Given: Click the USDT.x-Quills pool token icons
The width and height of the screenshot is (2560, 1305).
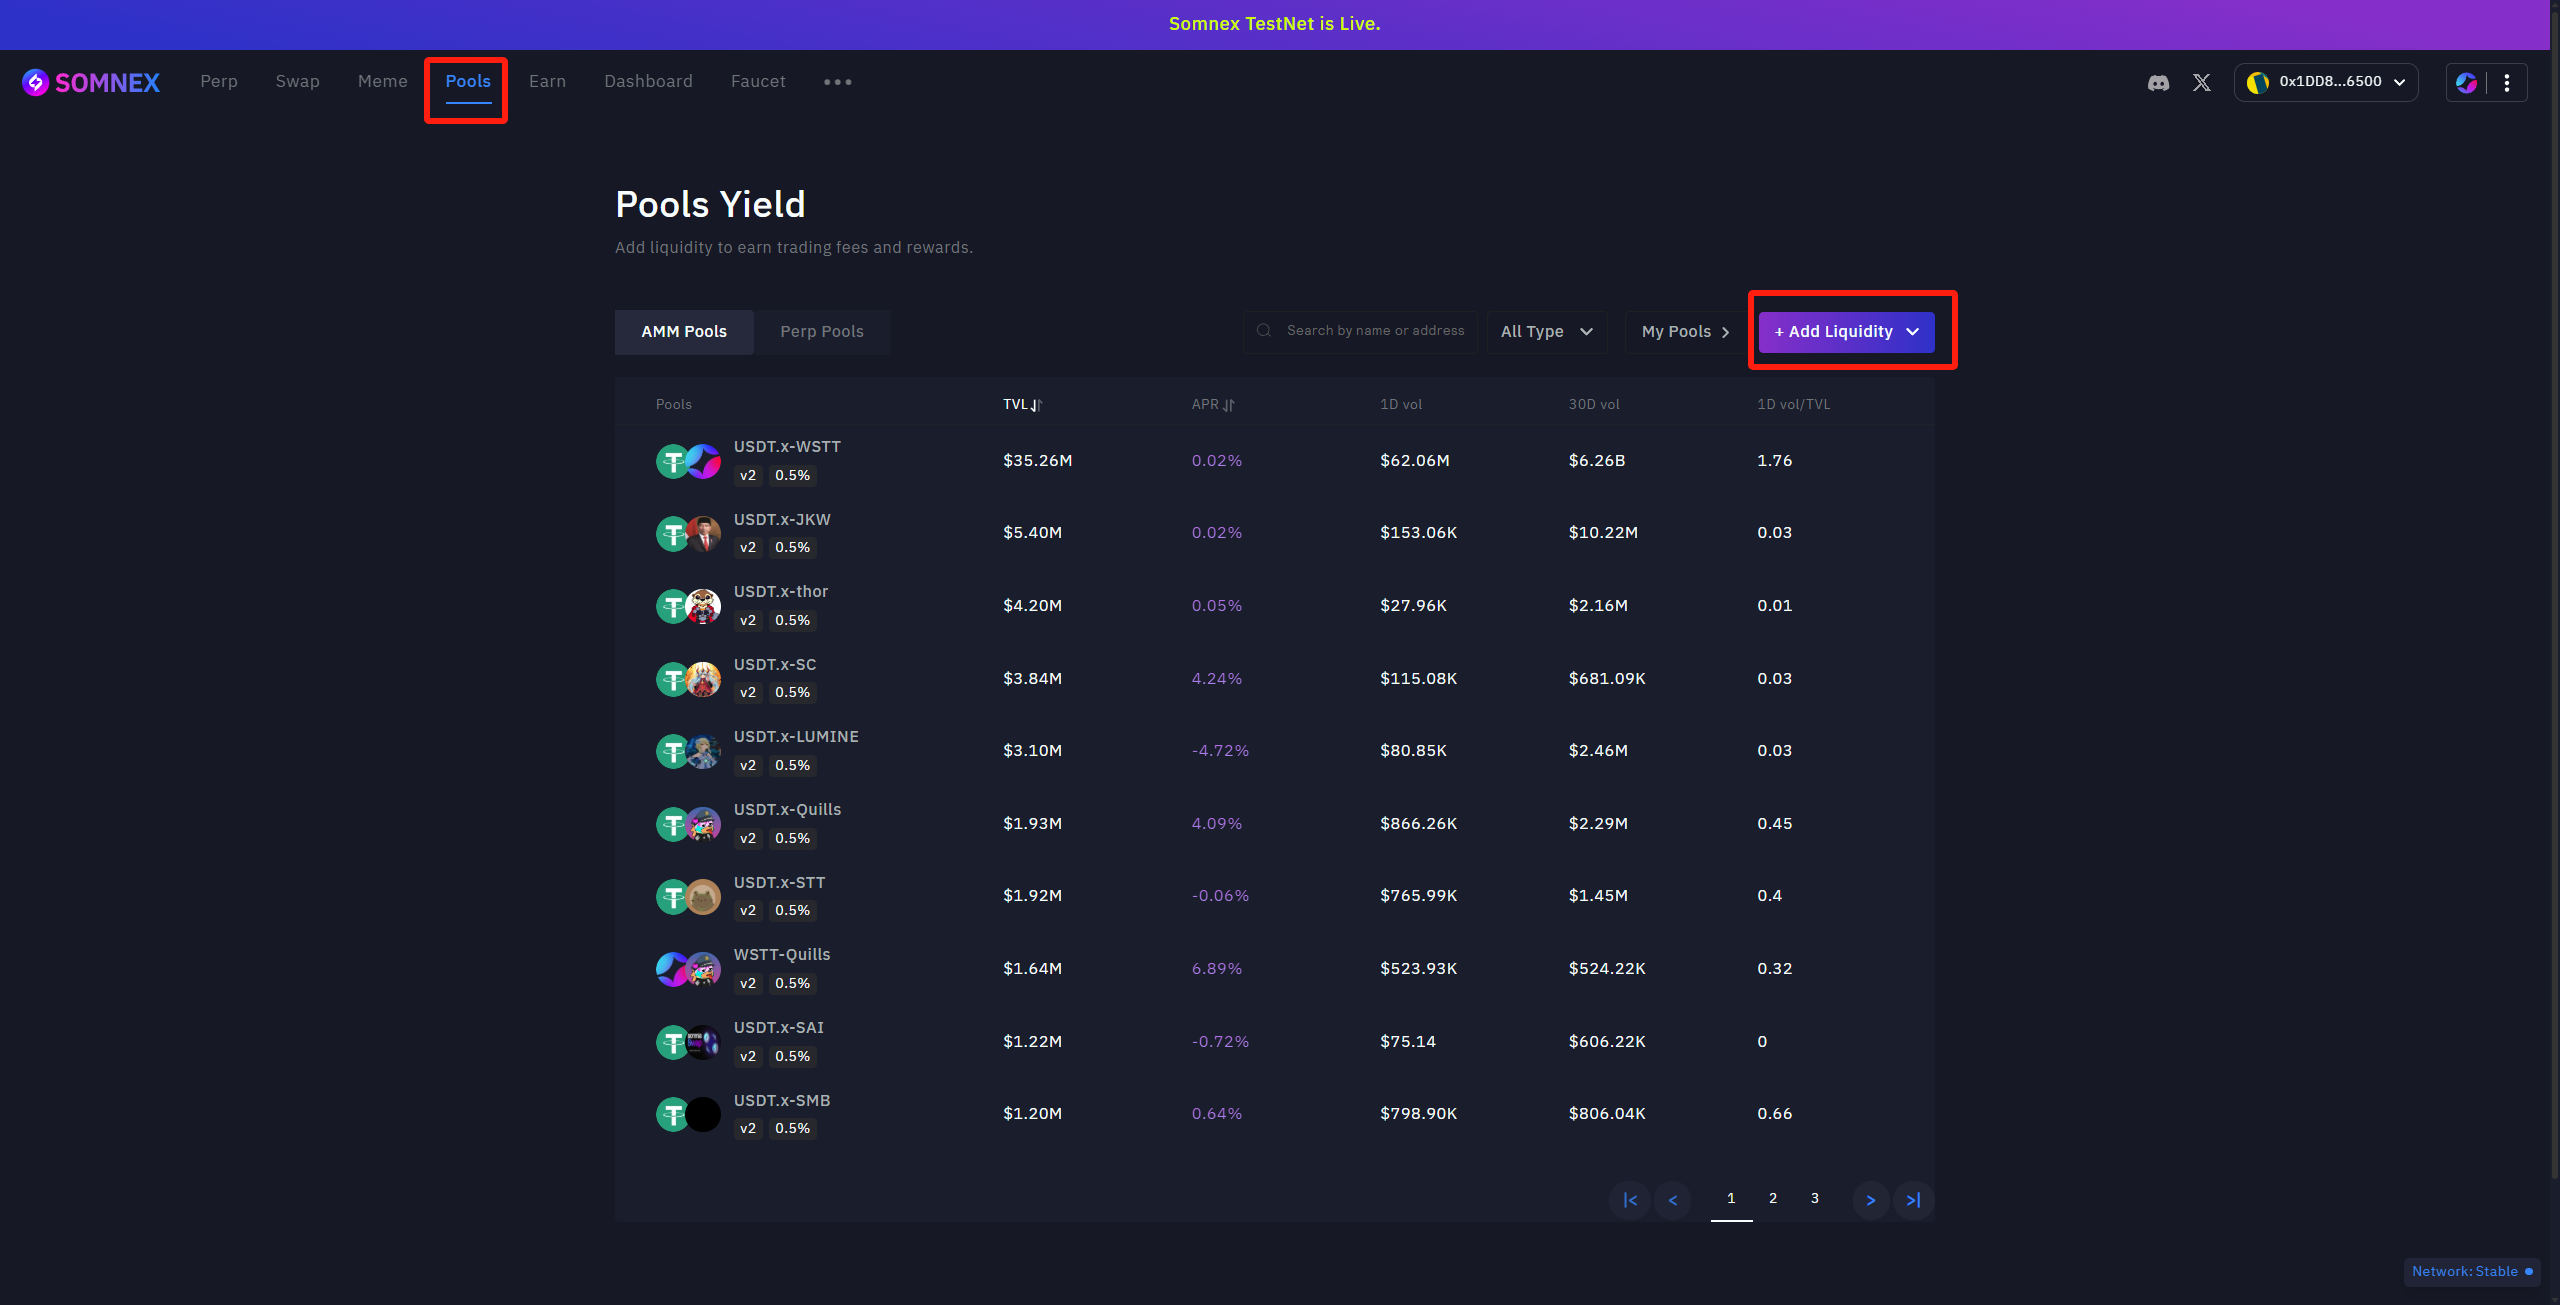Looking at the screenshot, I should pos(688,824).
